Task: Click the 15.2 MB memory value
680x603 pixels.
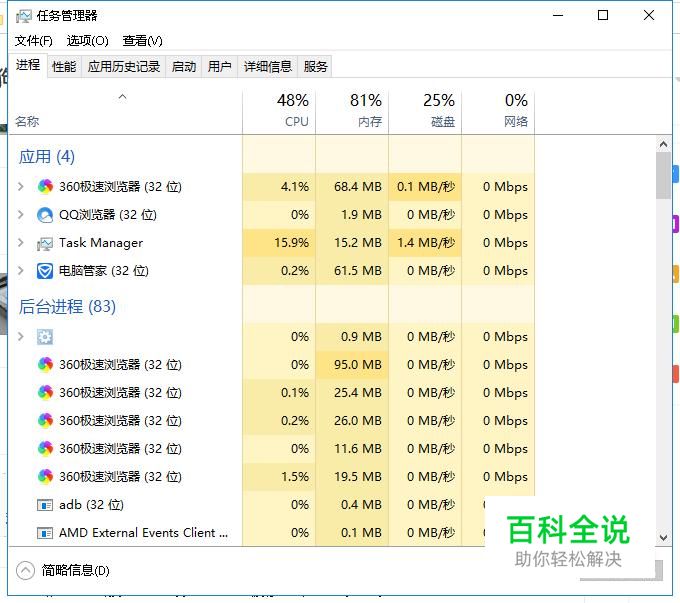Action: point(358,243)
